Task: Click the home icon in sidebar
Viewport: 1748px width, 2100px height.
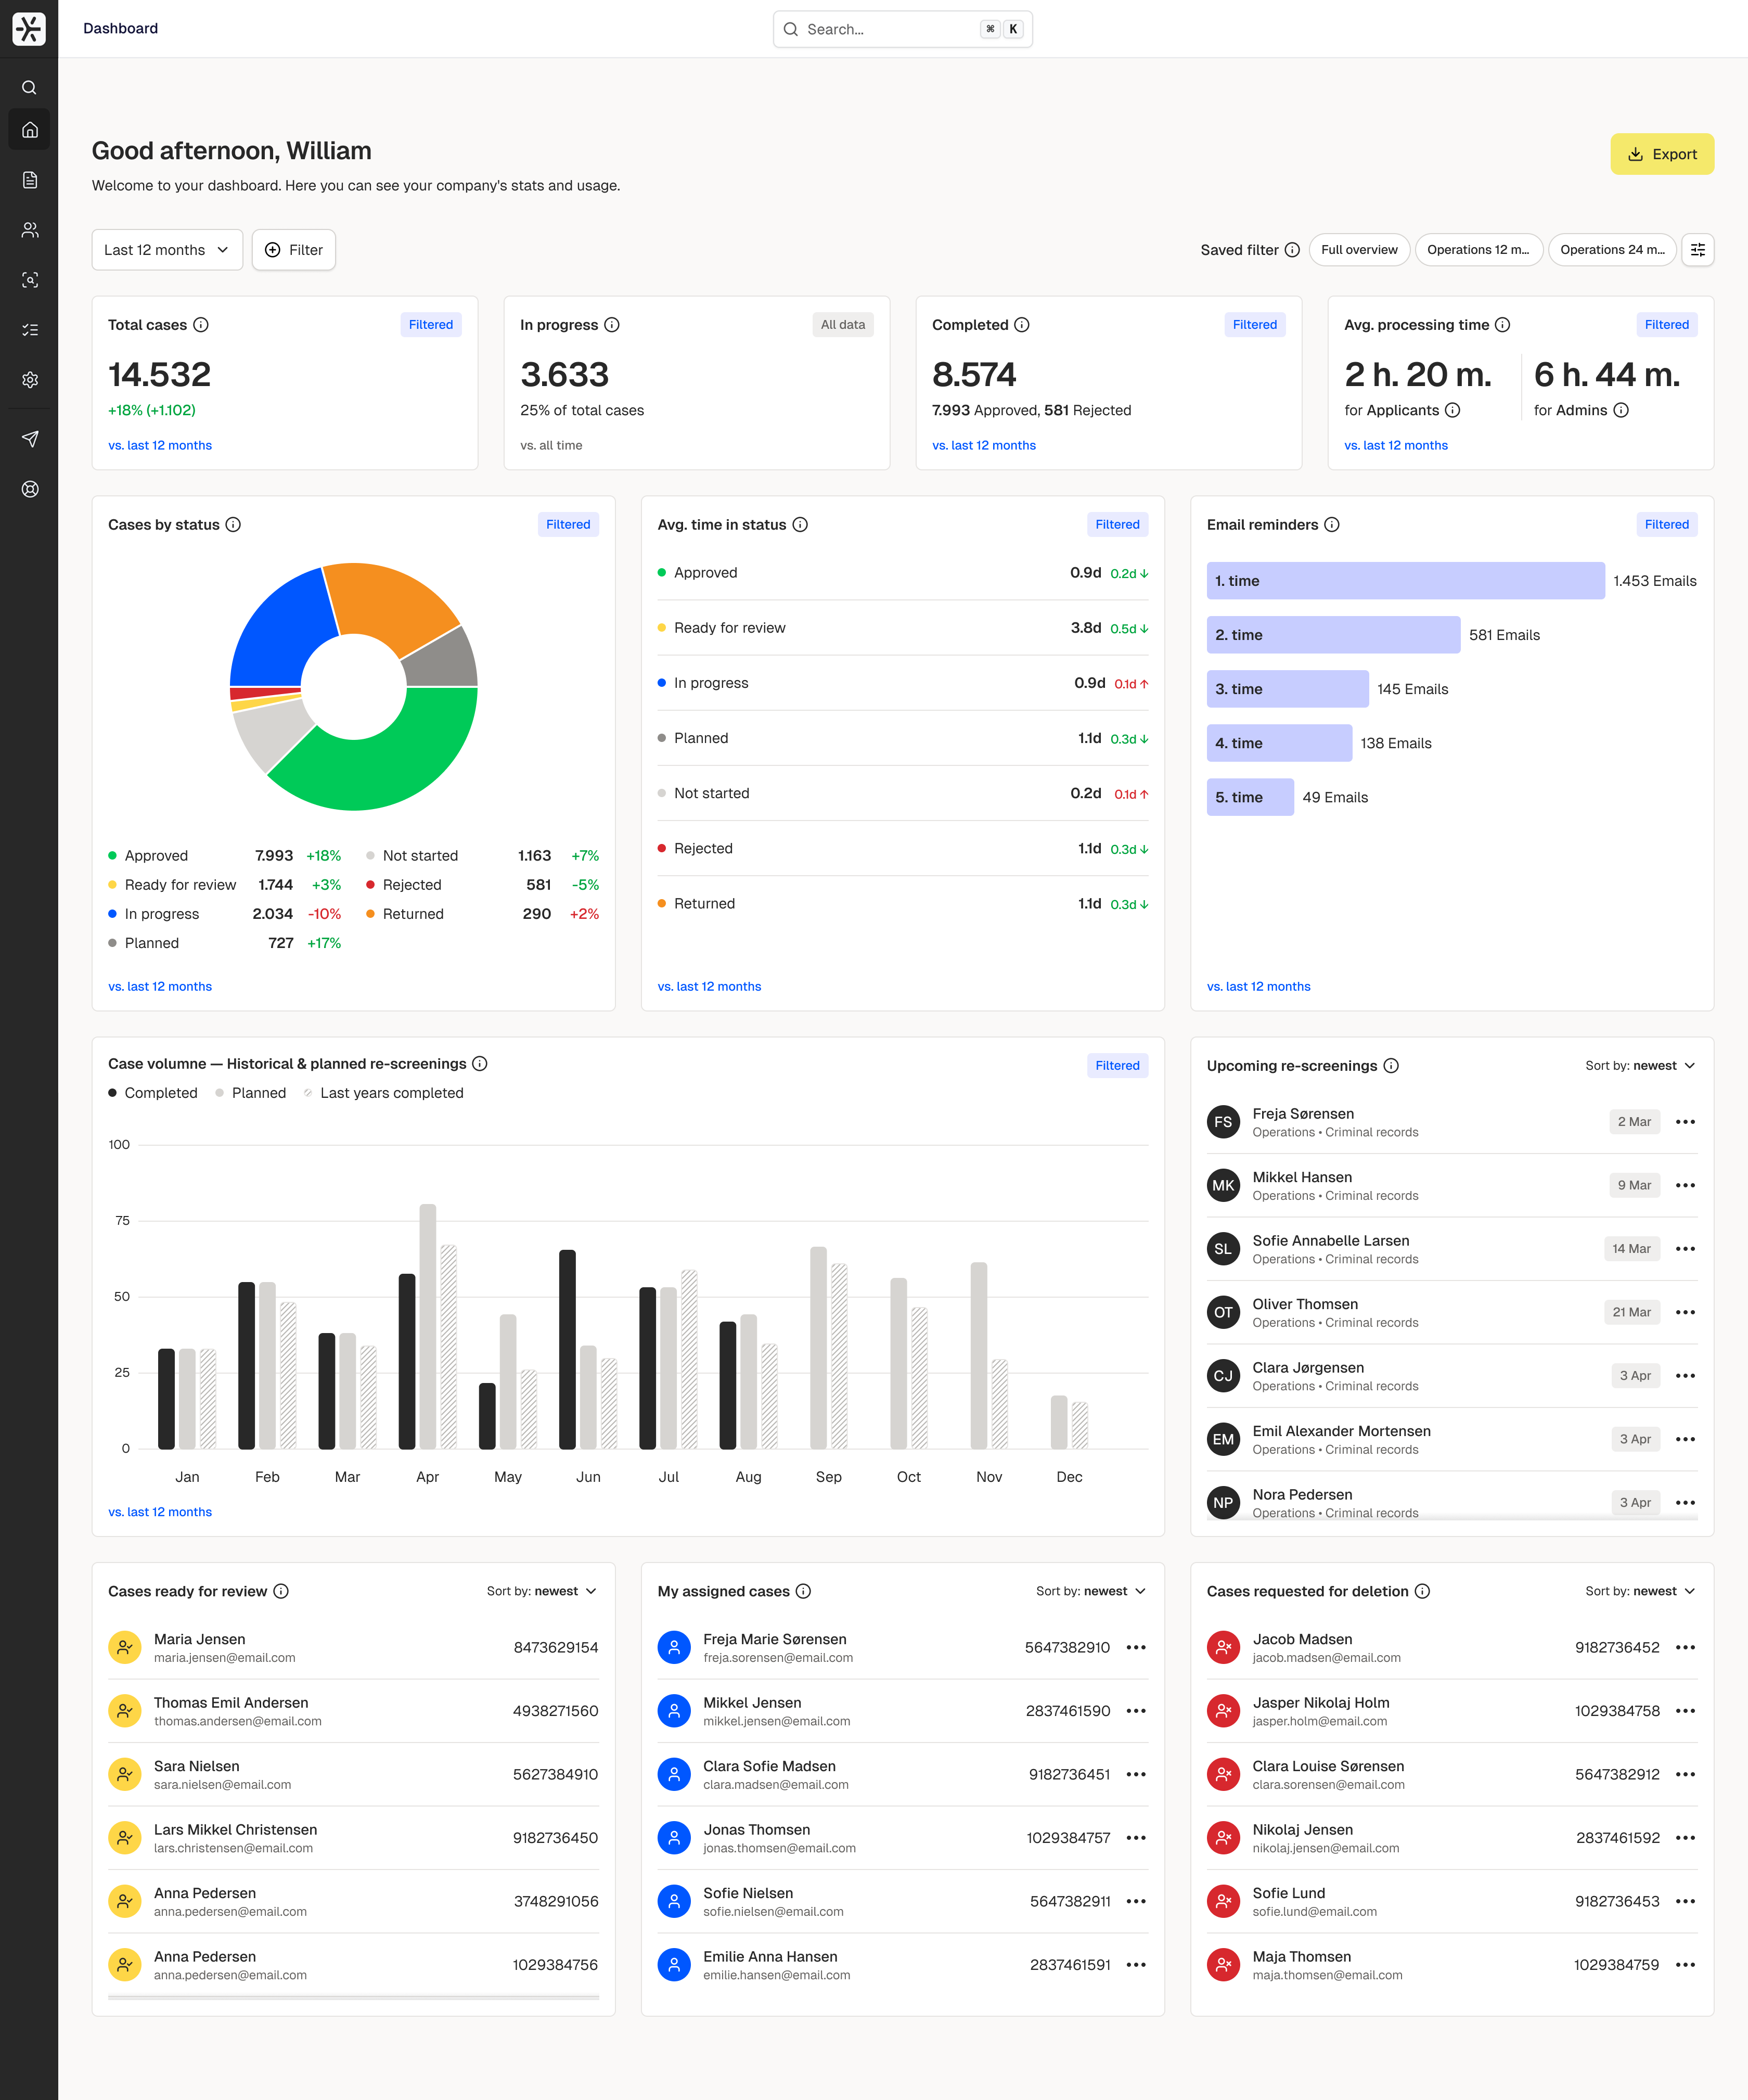Action: click(30, 130)
